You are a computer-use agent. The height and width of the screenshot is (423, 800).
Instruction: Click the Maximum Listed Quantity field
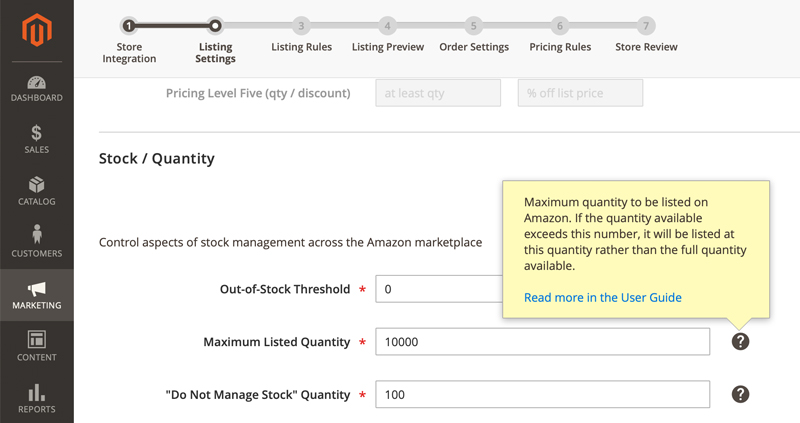point(543,341)
